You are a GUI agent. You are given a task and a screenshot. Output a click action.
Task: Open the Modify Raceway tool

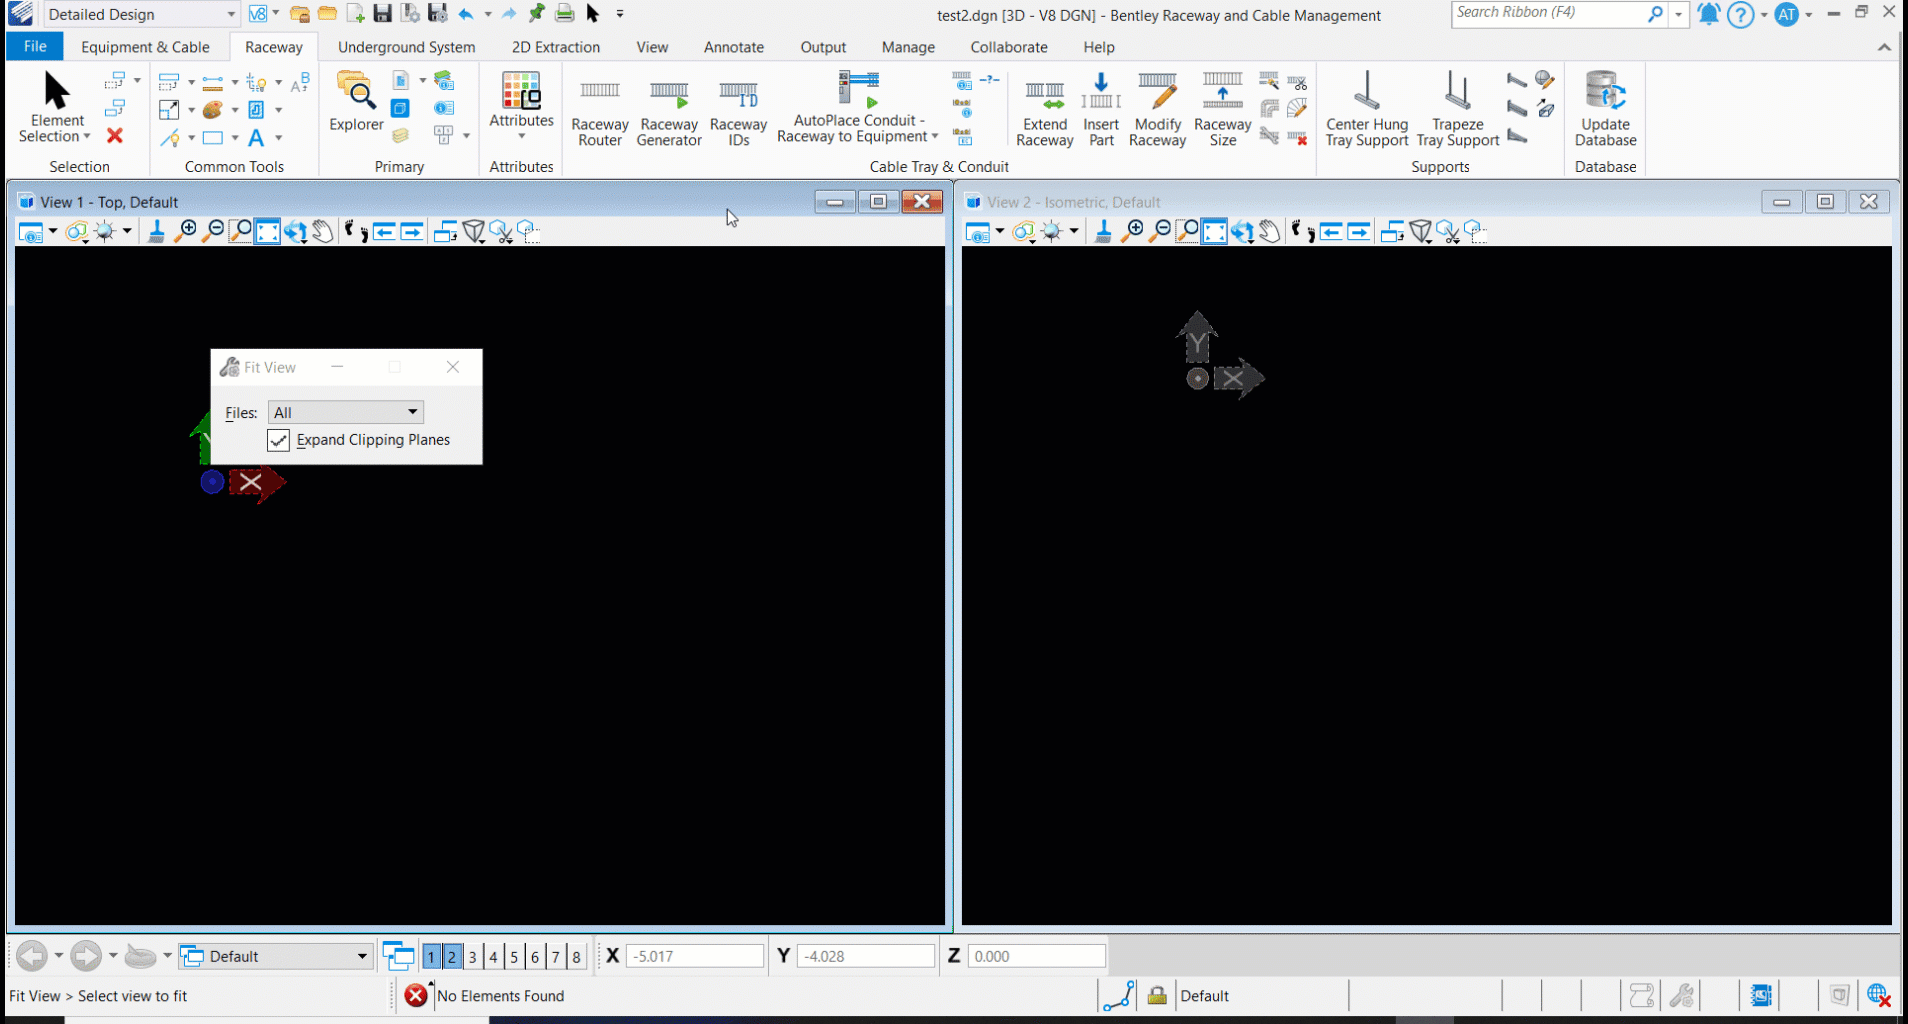1157,110
